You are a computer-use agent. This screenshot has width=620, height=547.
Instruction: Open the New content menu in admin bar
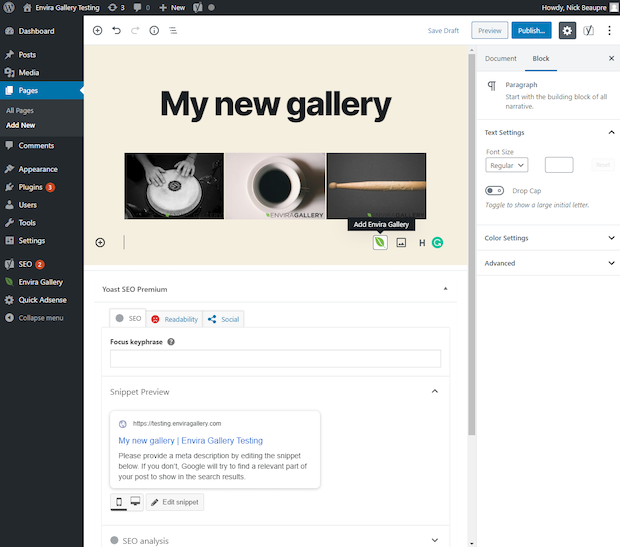tap(172, 8)
